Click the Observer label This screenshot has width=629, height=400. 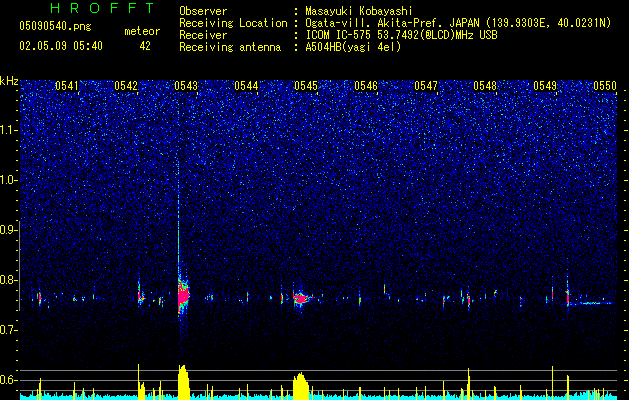pyautogui.click(x=203, y=11)
